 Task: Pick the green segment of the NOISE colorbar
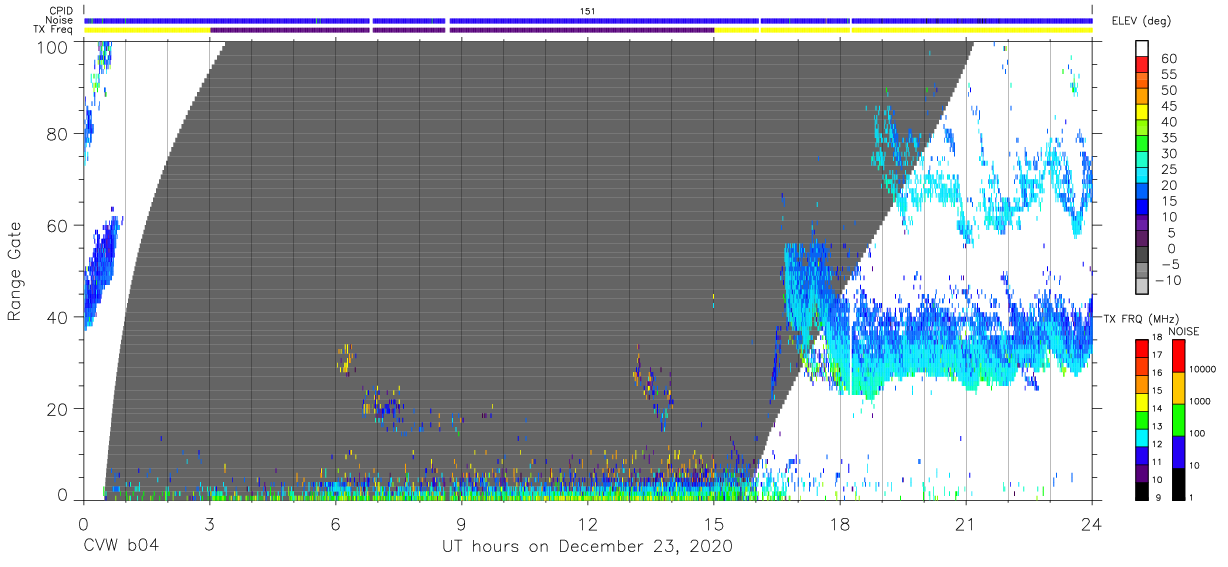1177,420
